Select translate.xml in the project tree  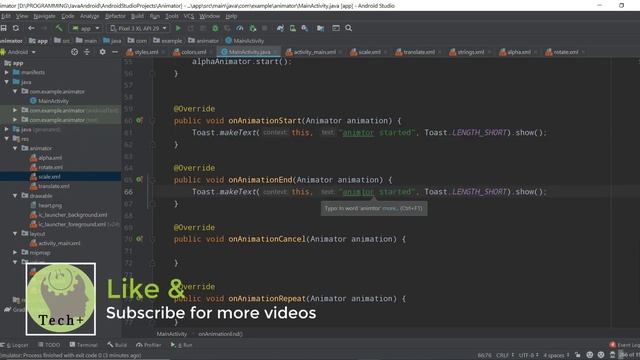50,186
